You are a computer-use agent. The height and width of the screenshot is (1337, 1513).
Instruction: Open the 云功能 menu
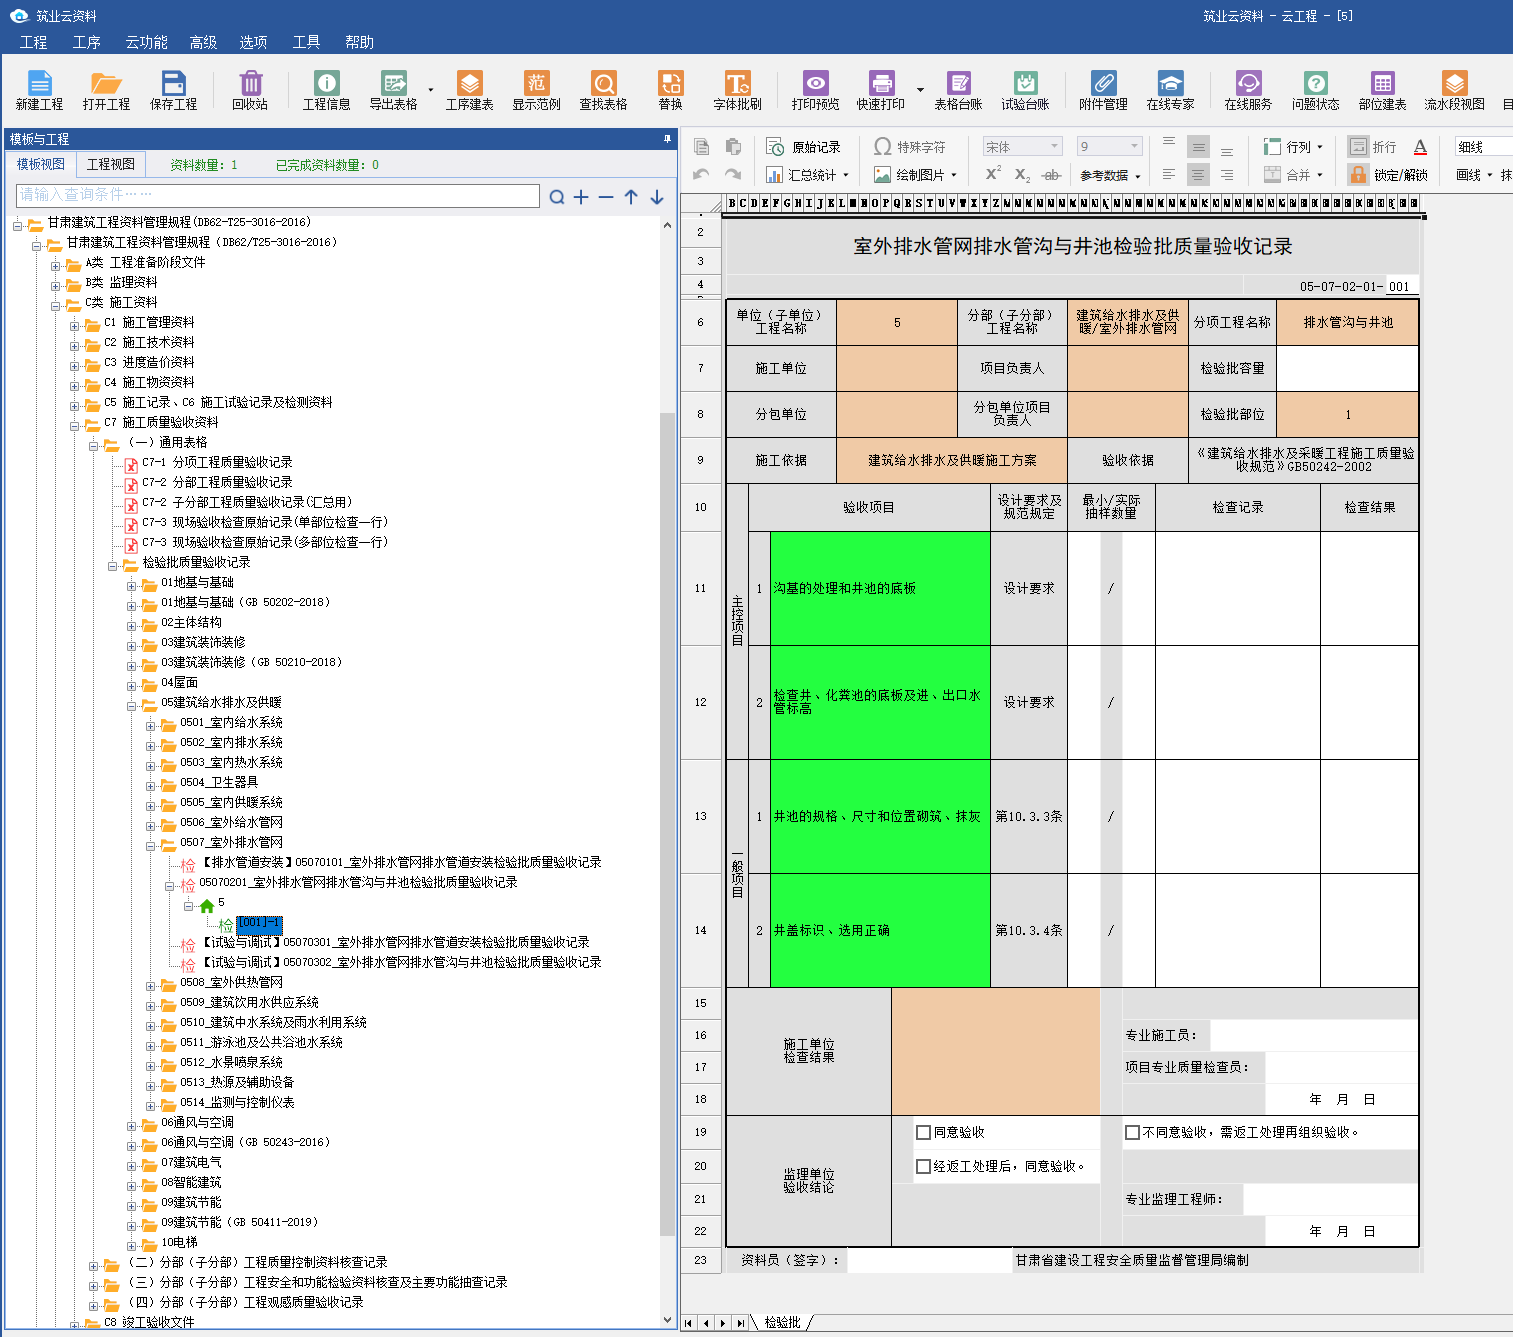(146, 42)
